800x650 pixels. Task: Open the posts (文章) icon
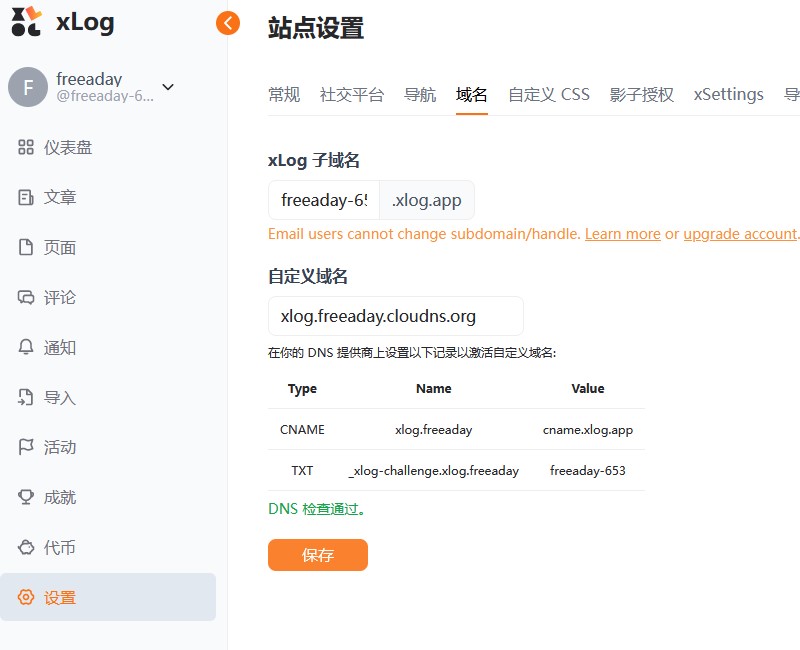tap(27, 198)
